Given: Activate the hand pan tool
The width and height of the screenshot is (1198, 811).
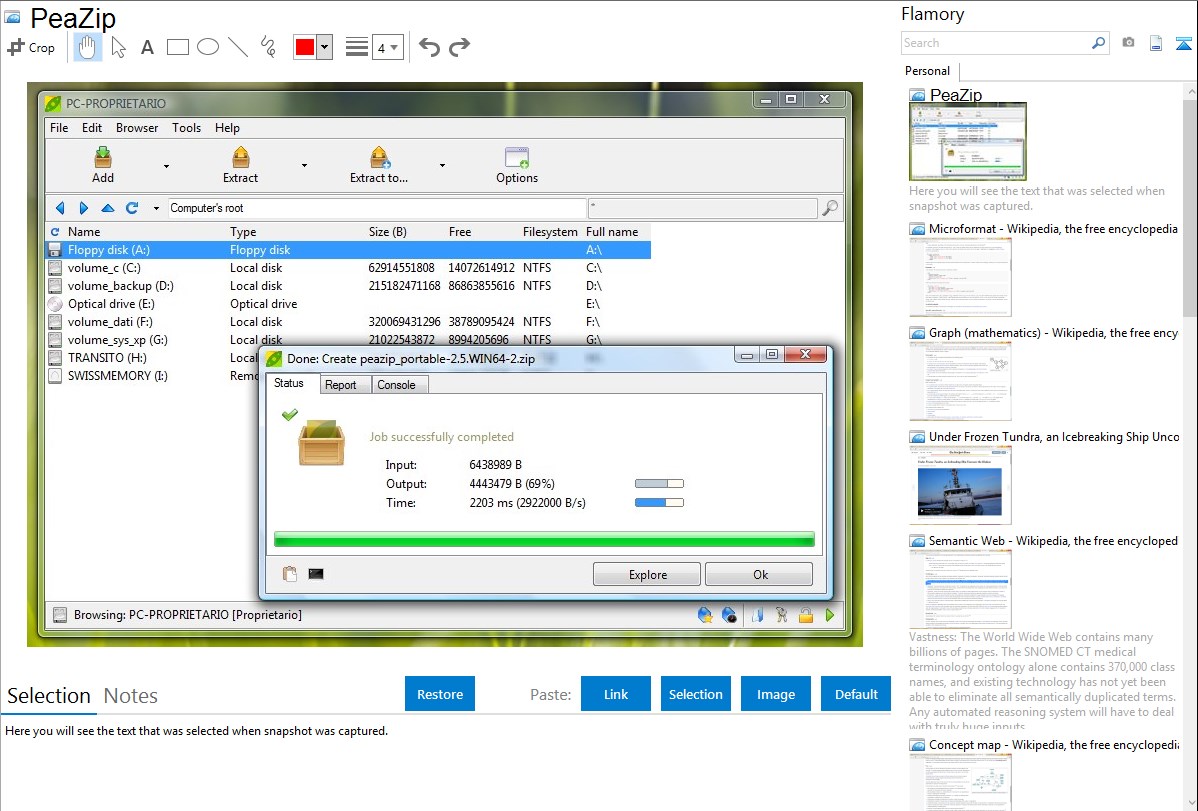Looking at the screenshot, I should pyautogui.click(x=87, y=47).
